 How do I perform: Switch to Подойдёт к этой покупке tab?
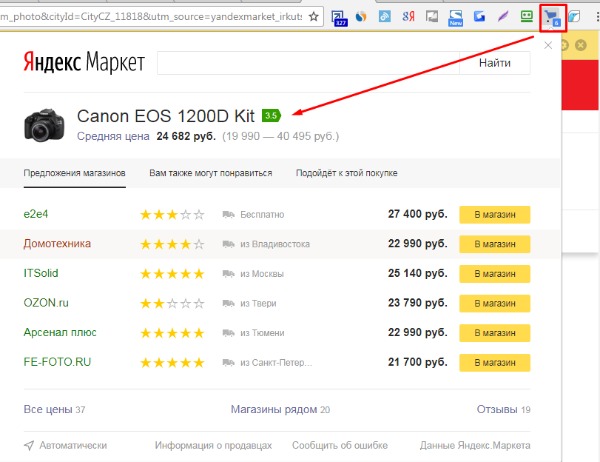tap(347, 173)
